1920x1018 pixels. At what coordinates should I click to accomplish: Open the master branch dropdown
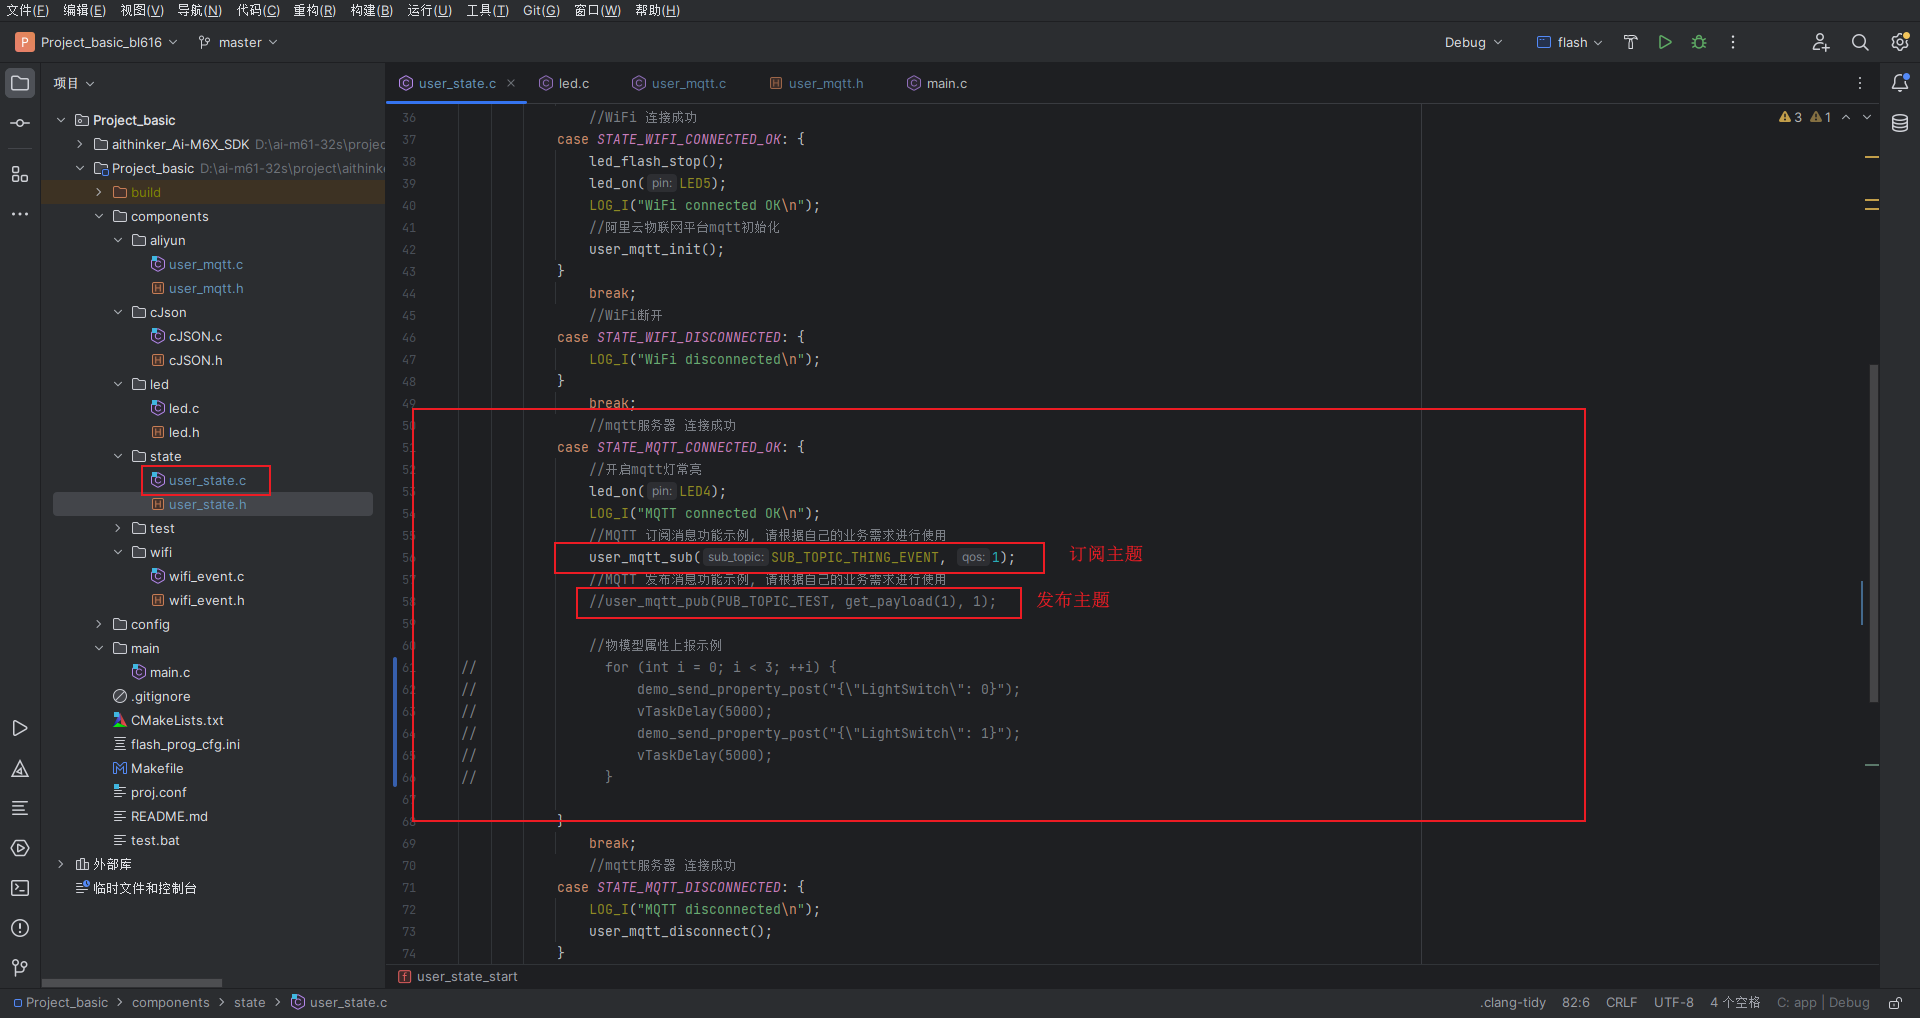238,42
